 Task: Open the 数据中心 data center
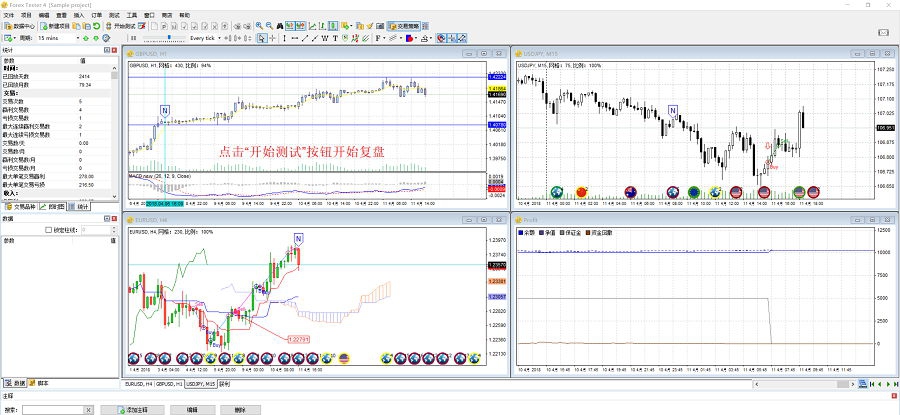click(18, 26)
